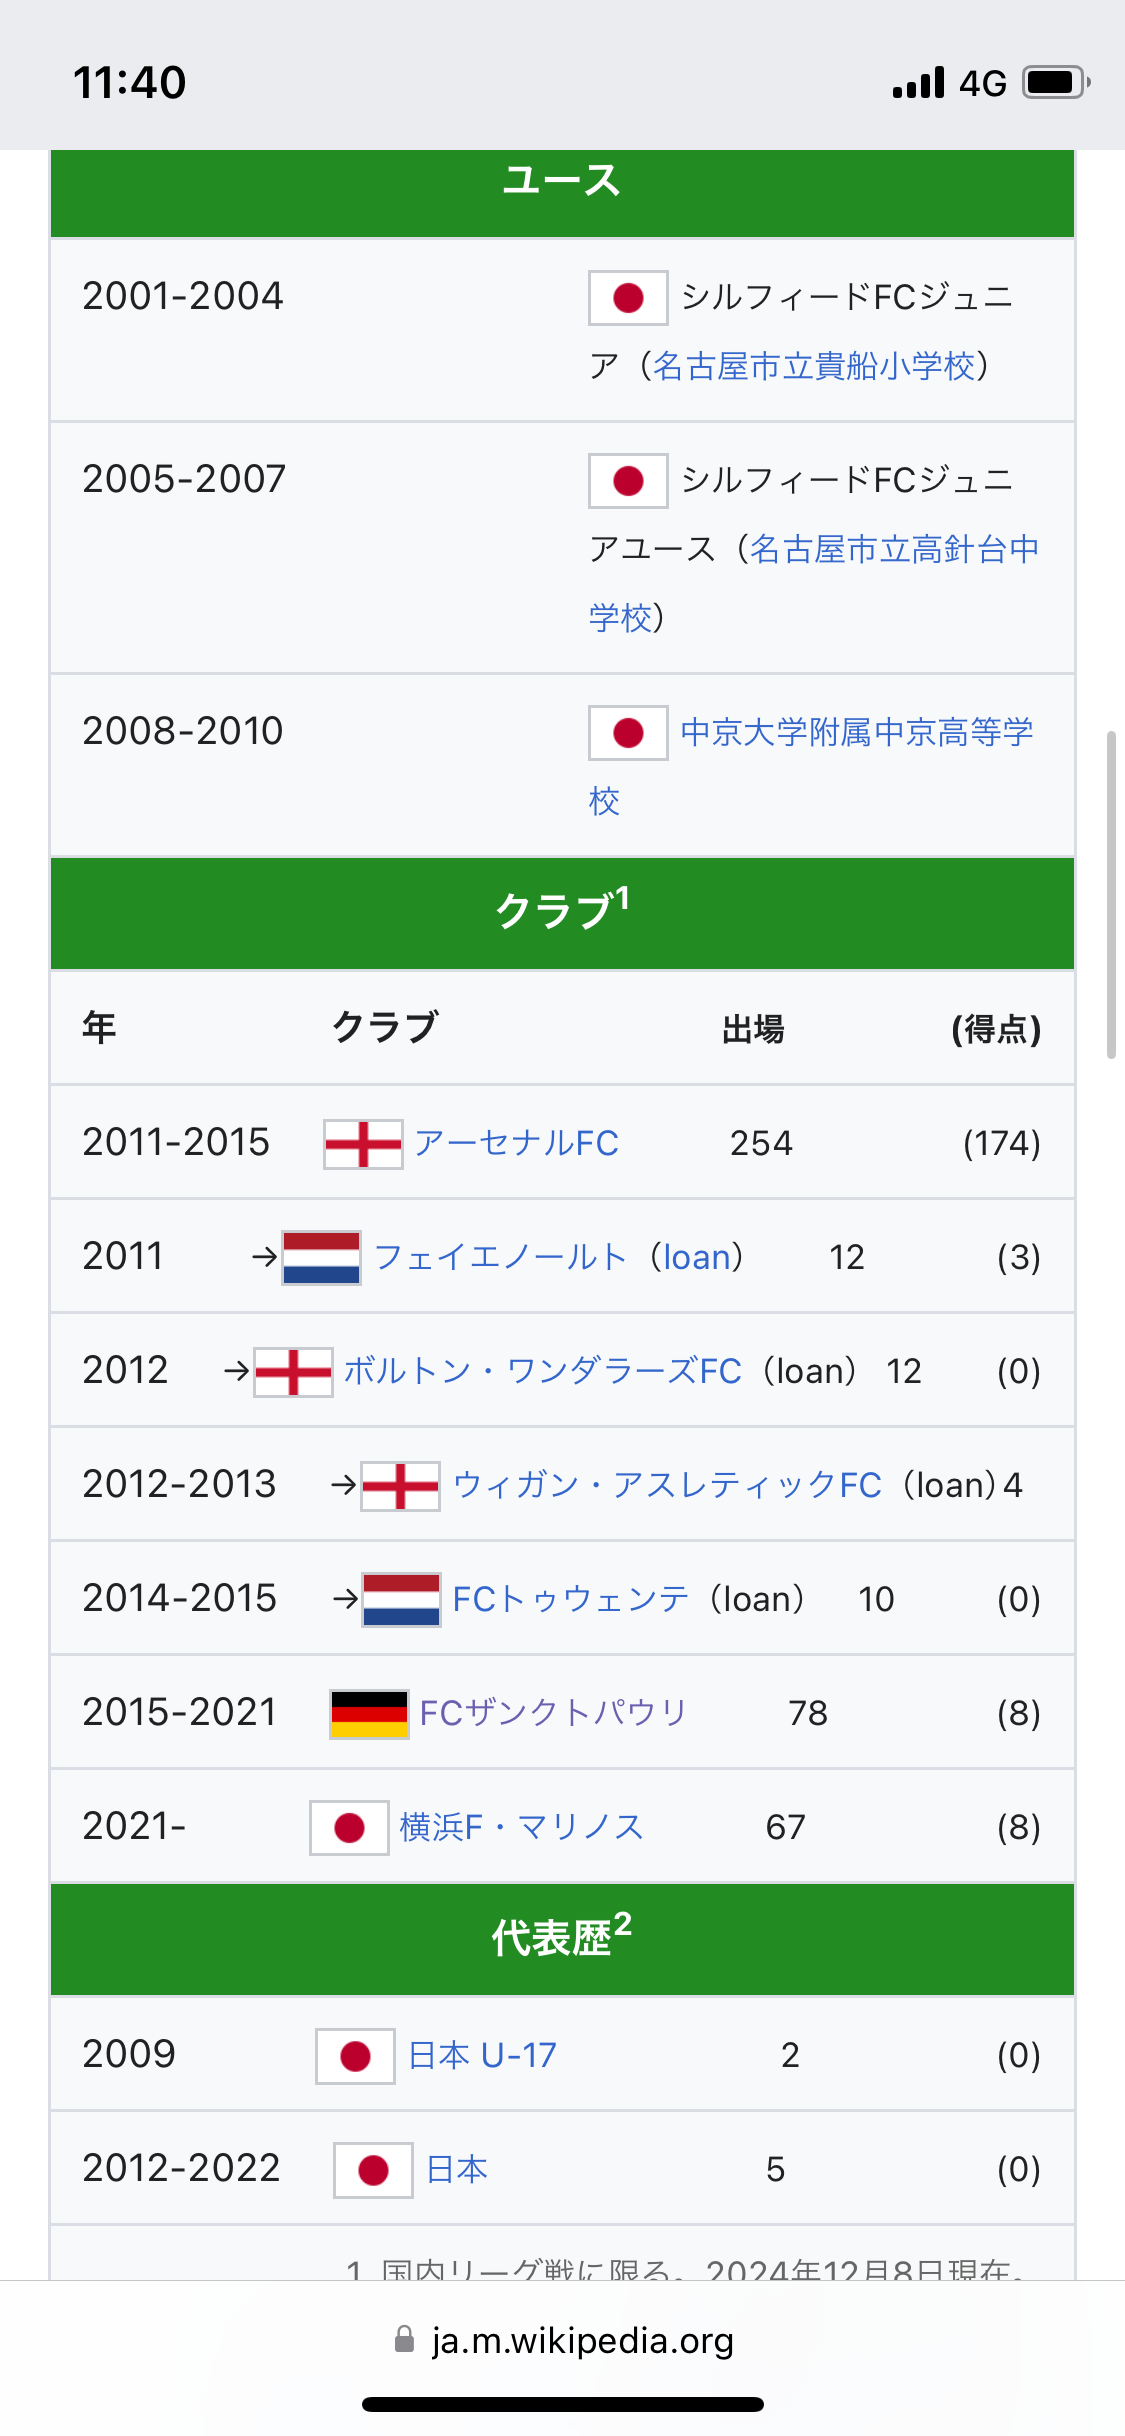Screen dimensions: 1125x2436
Task: Tap the German flag beside FCザンクトパウリ
Action: [369, 1714]
